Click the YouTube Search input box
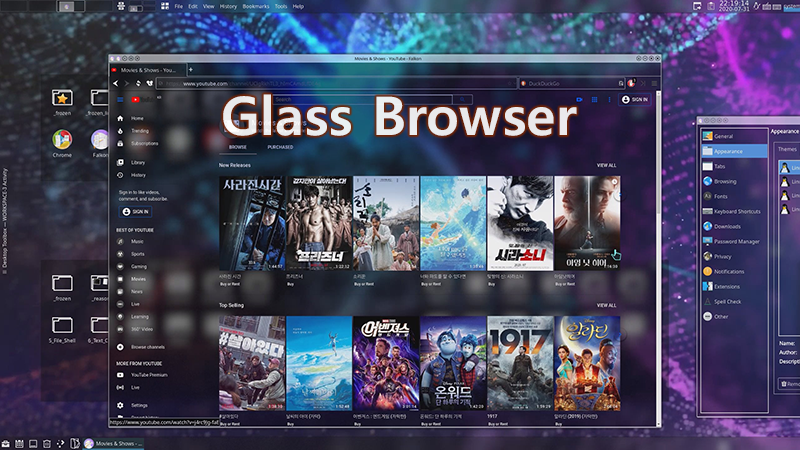 363,99
